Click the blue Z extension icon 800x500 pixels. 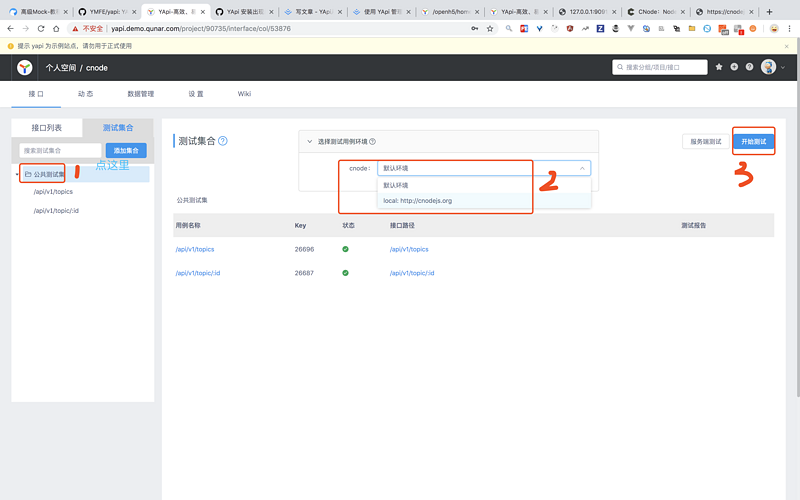point(600,29)
